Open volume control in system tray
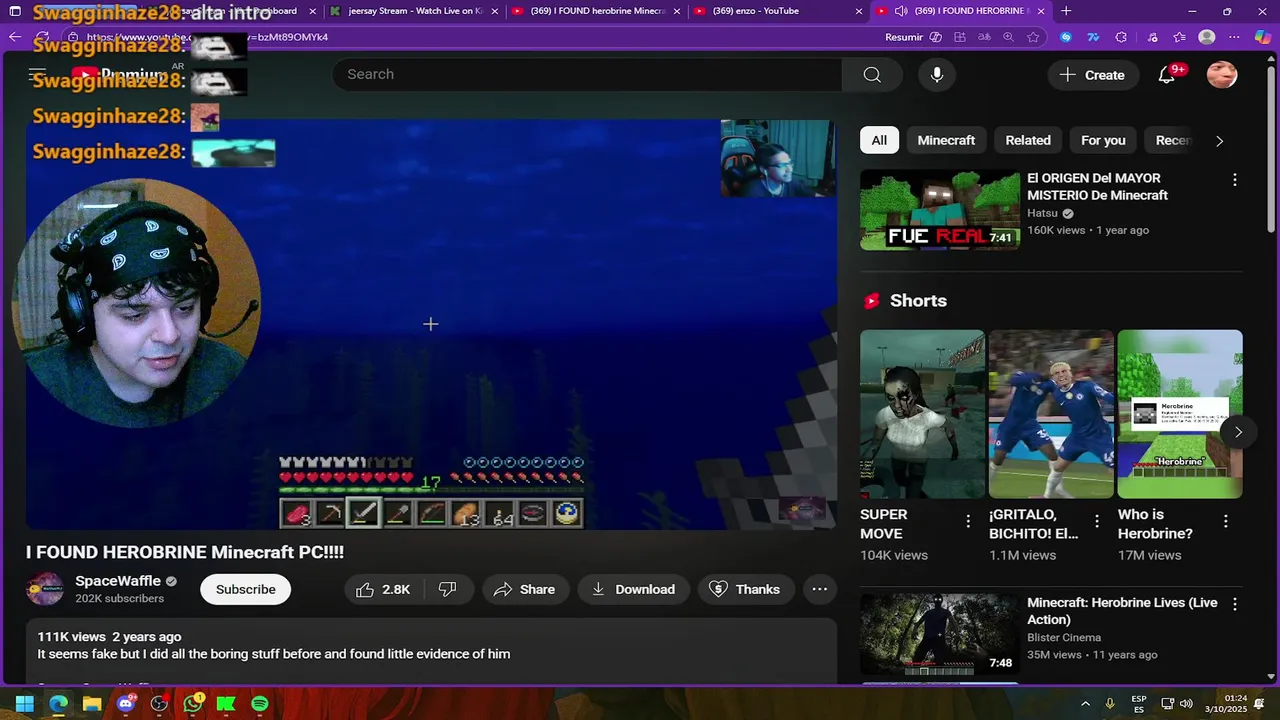The image size is (1280, 720). [1186, 704]
